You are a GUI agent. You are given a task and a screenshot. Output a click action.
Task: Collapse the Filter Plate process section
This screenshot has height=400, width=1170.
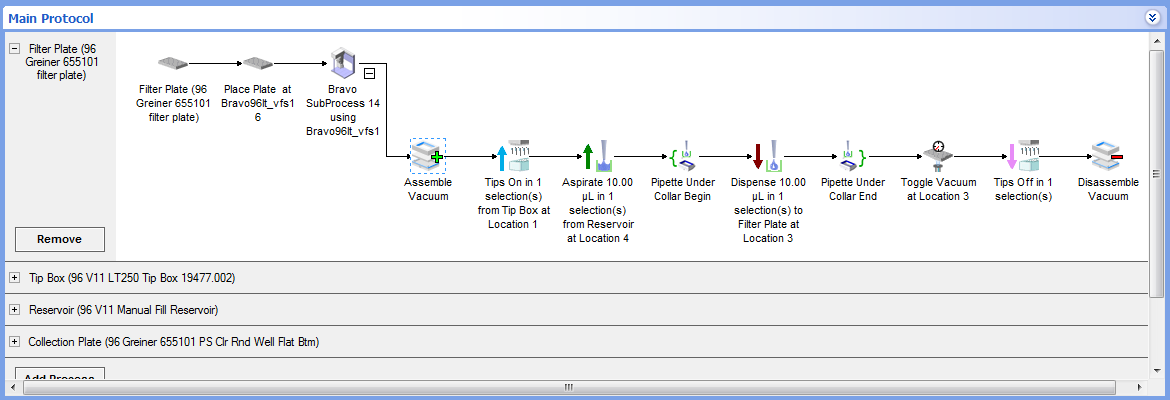tap(15, 48)
